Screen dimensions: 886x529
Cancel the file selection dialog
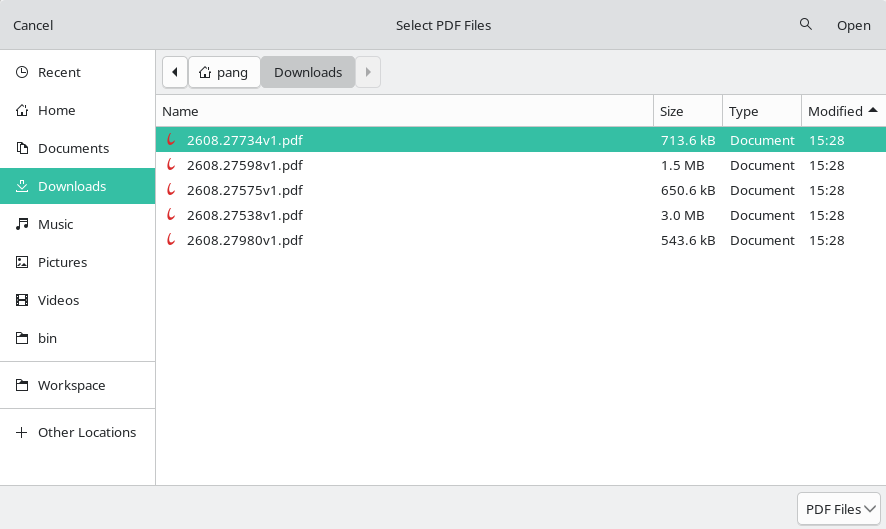tap(33, 25)
